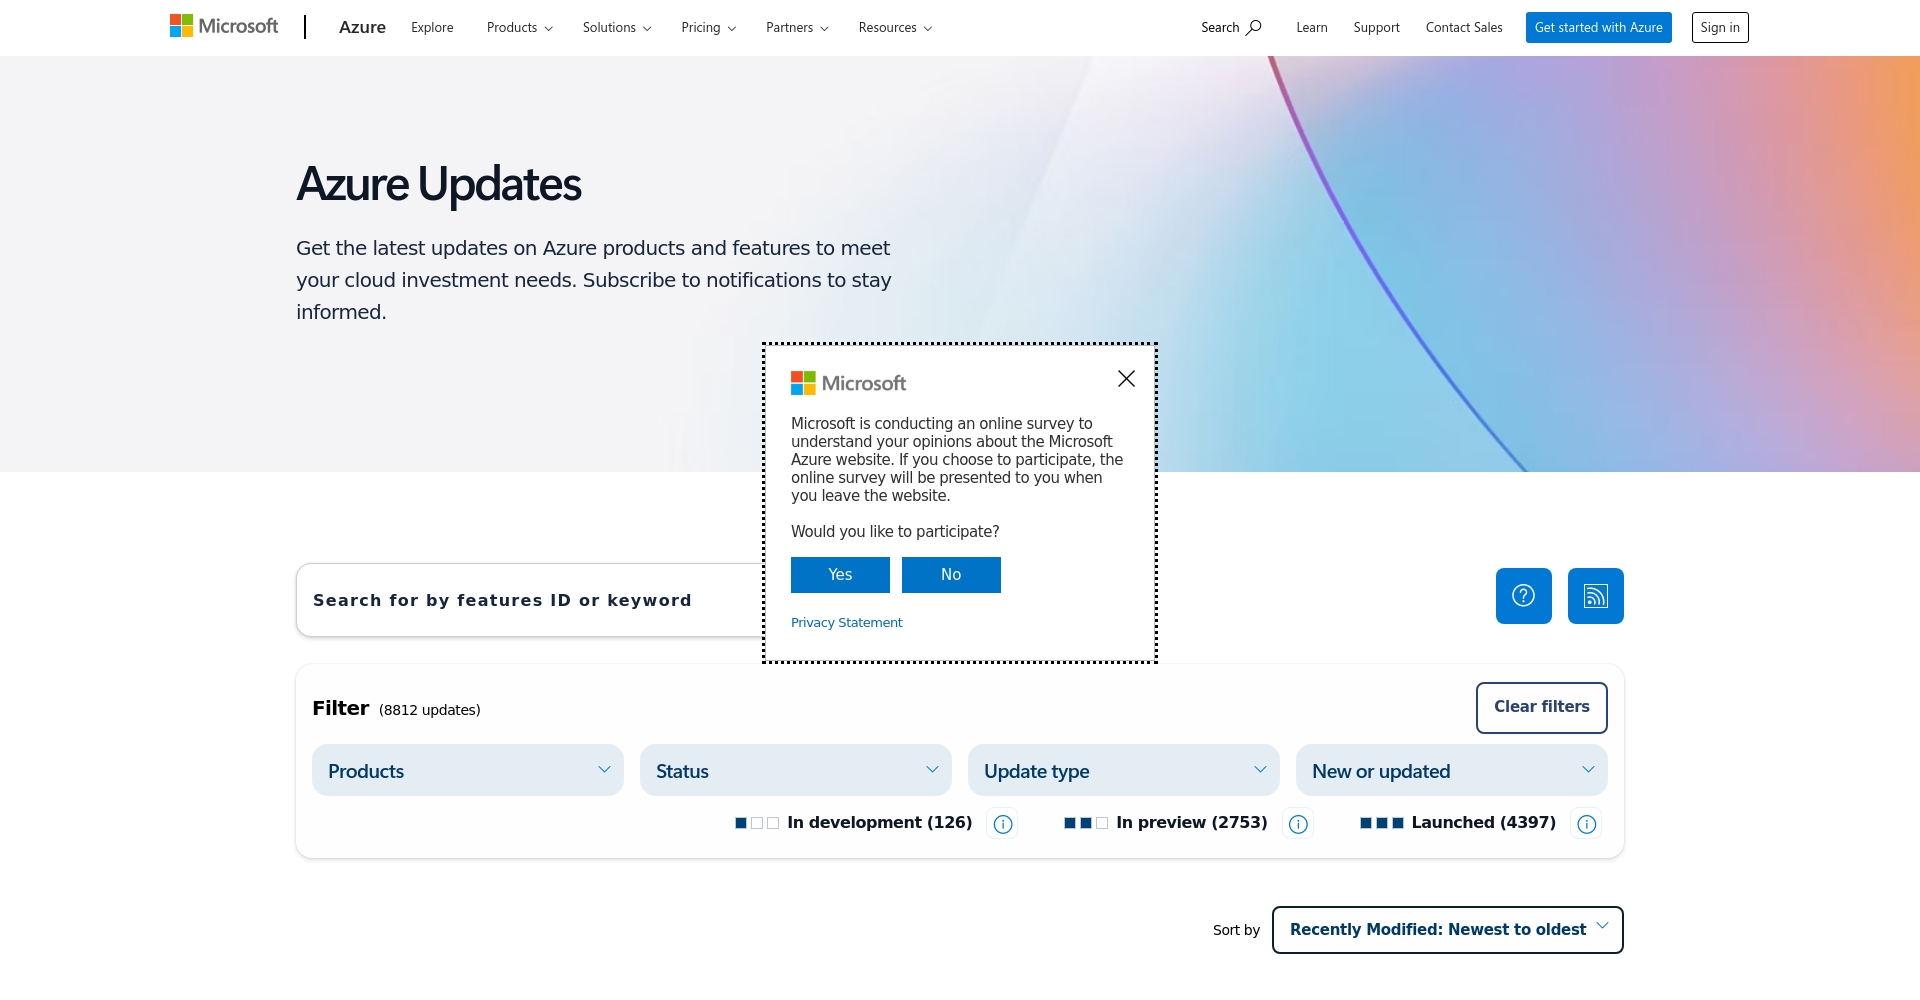Click the Sign in button
Image resolution: width=1920 pixels, height=1000 pixels.
tap(1720, 28)
